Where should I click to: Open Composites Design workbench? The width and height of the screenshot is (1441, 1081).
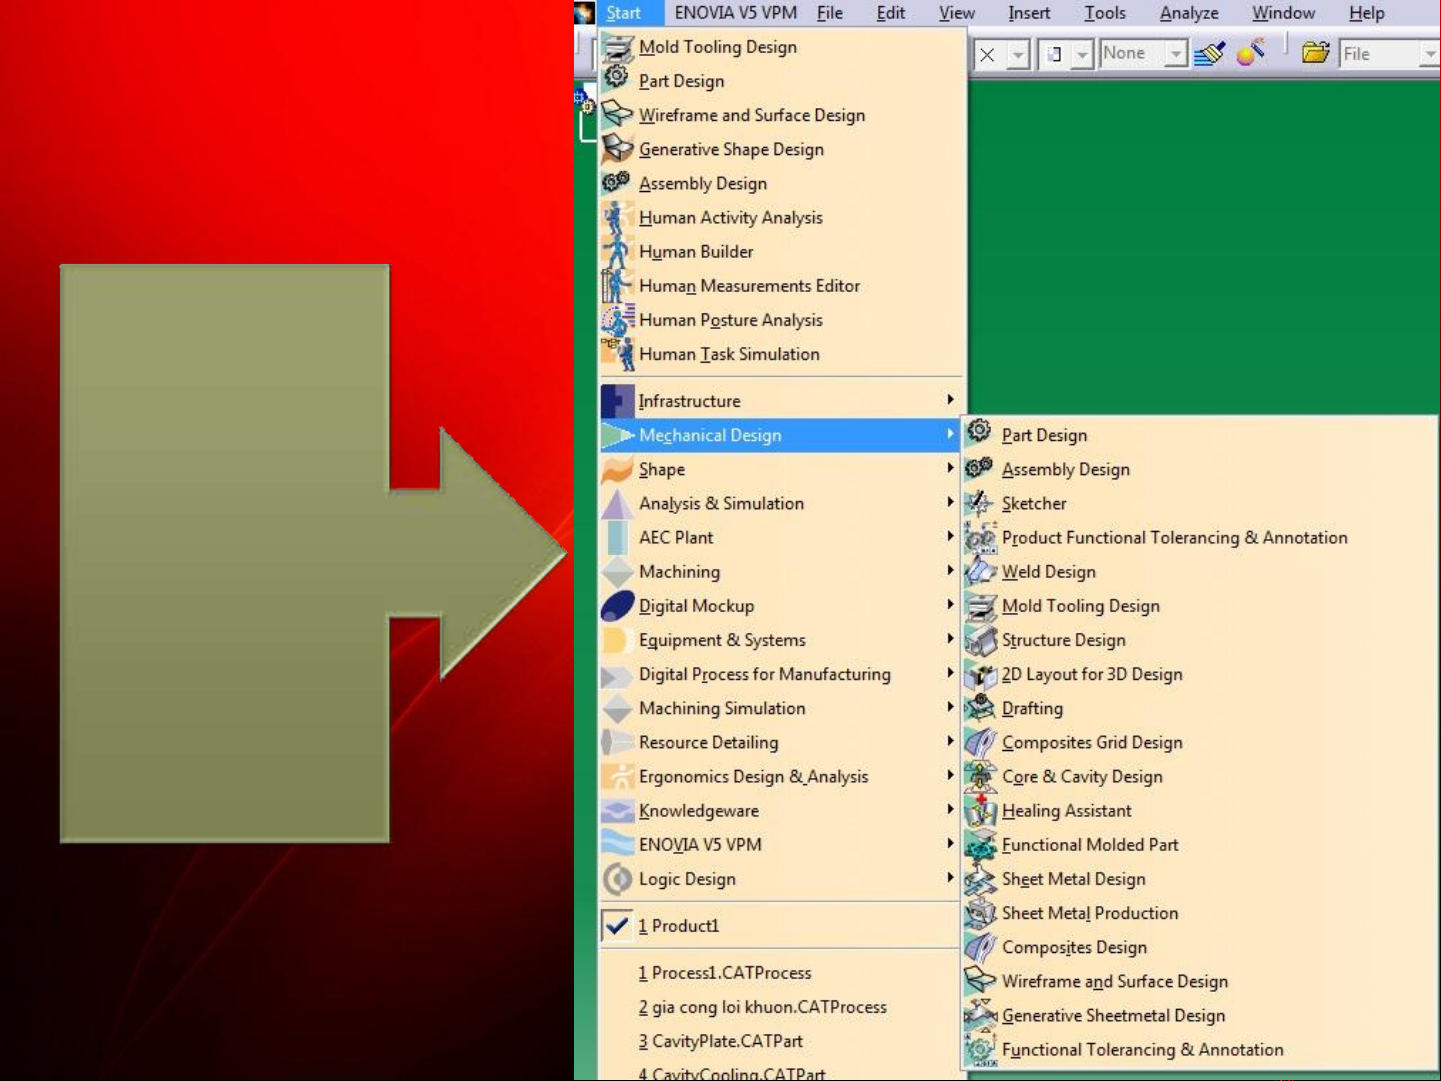pos(1200,947)
